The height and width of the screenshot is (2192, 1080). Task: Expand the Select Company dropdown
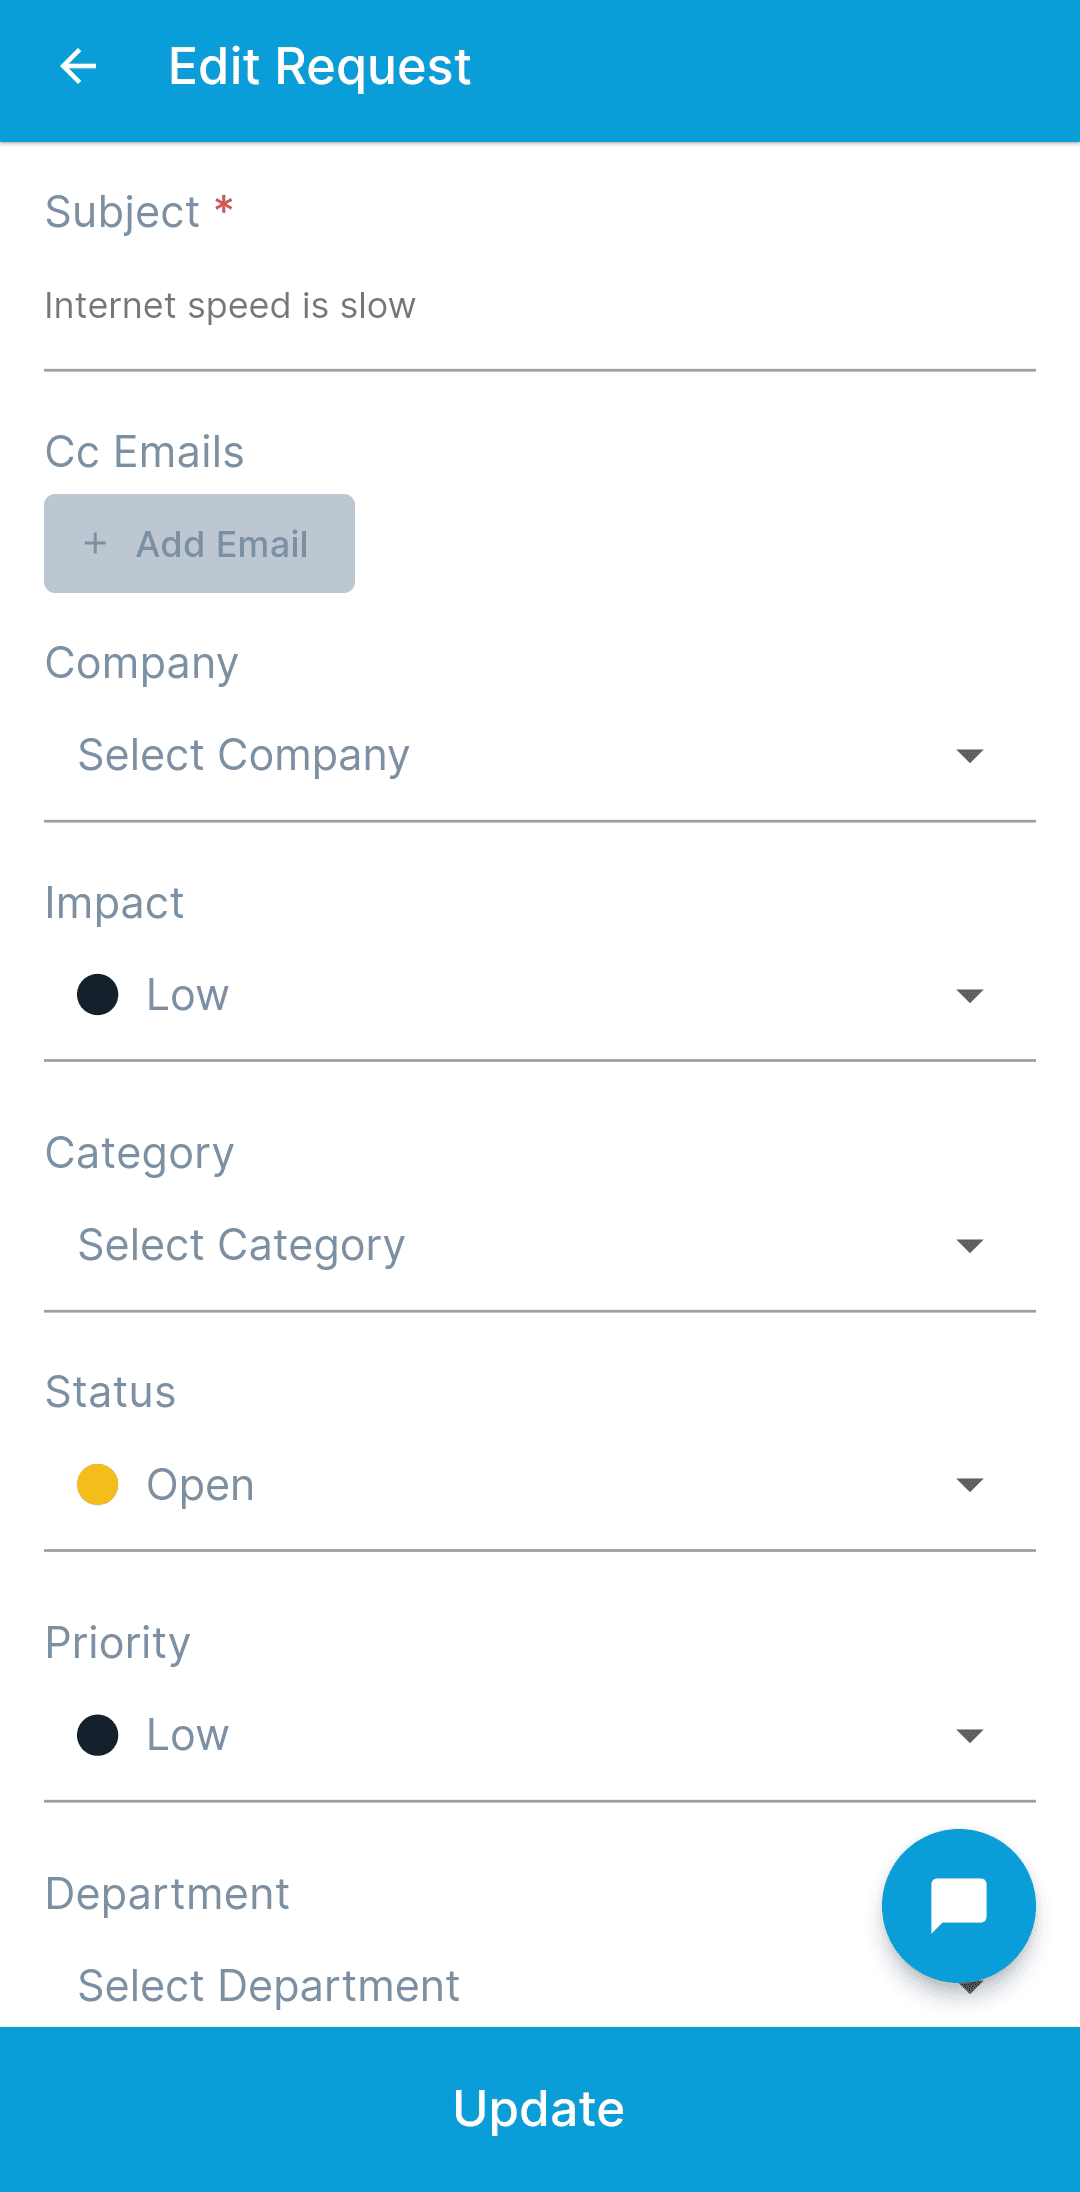point(969,755)
